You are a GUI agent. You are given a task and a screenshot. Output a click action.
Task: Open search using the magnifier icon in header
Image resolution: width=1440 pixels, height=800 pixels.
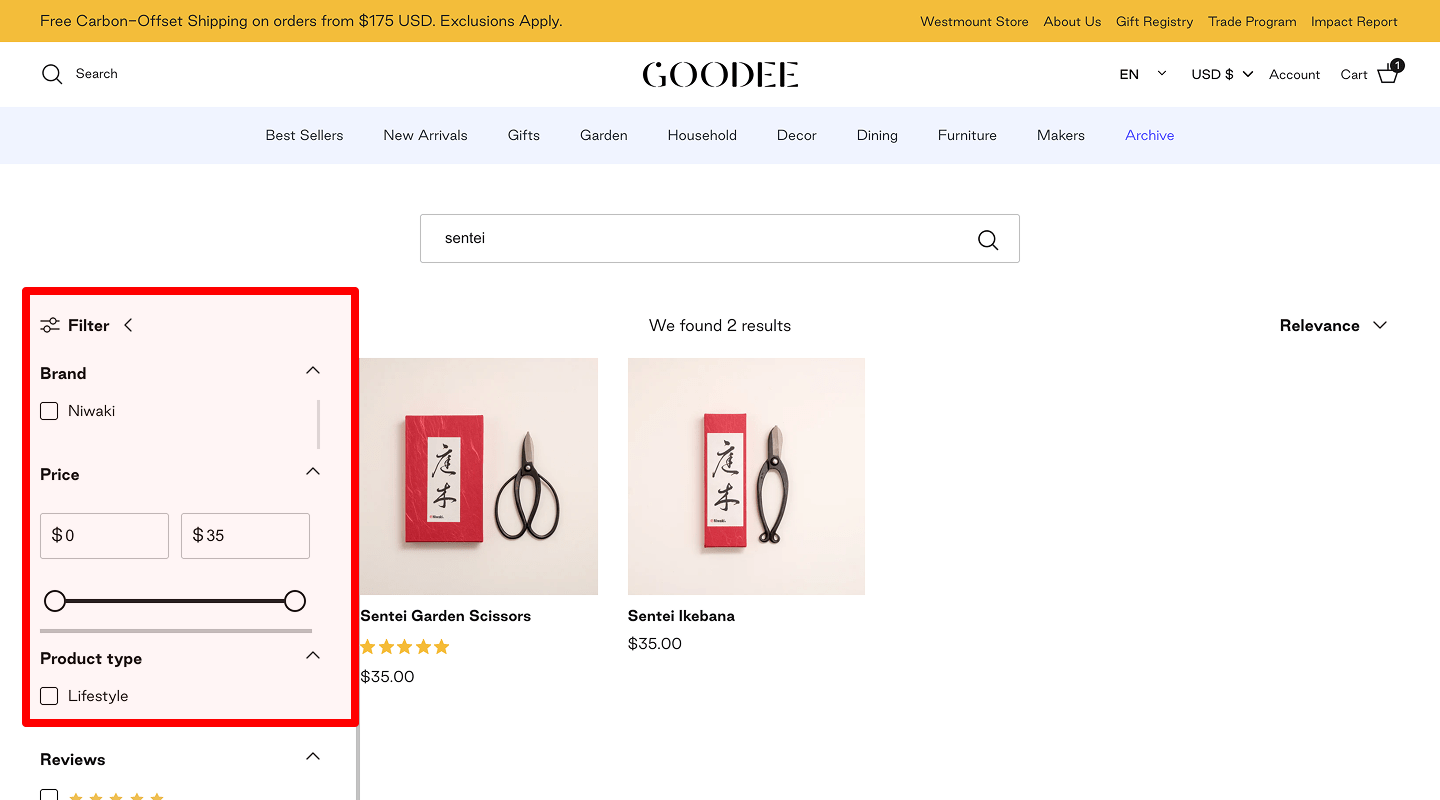pyautogui.click(x=51, y=73)
